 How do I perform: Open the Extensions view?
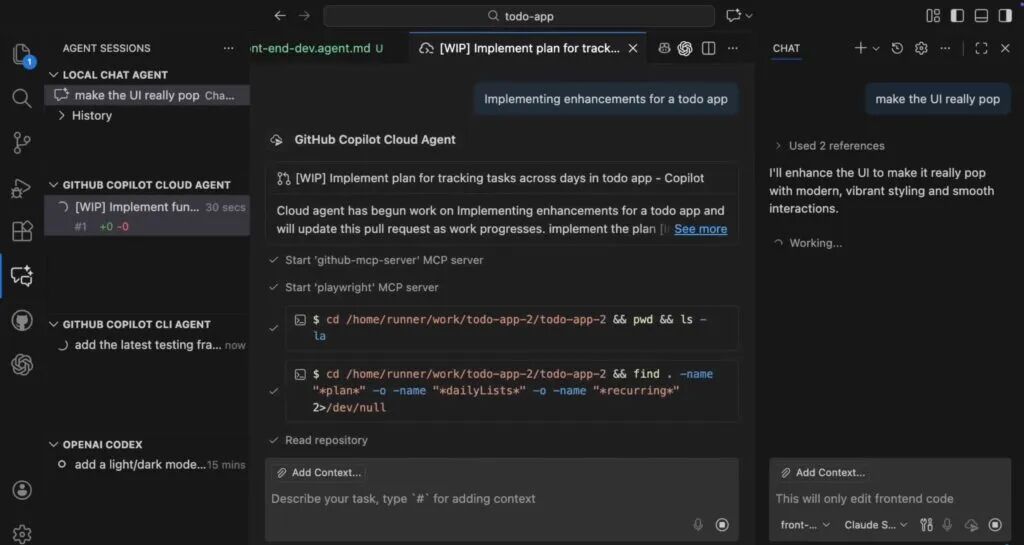[22, 231]
